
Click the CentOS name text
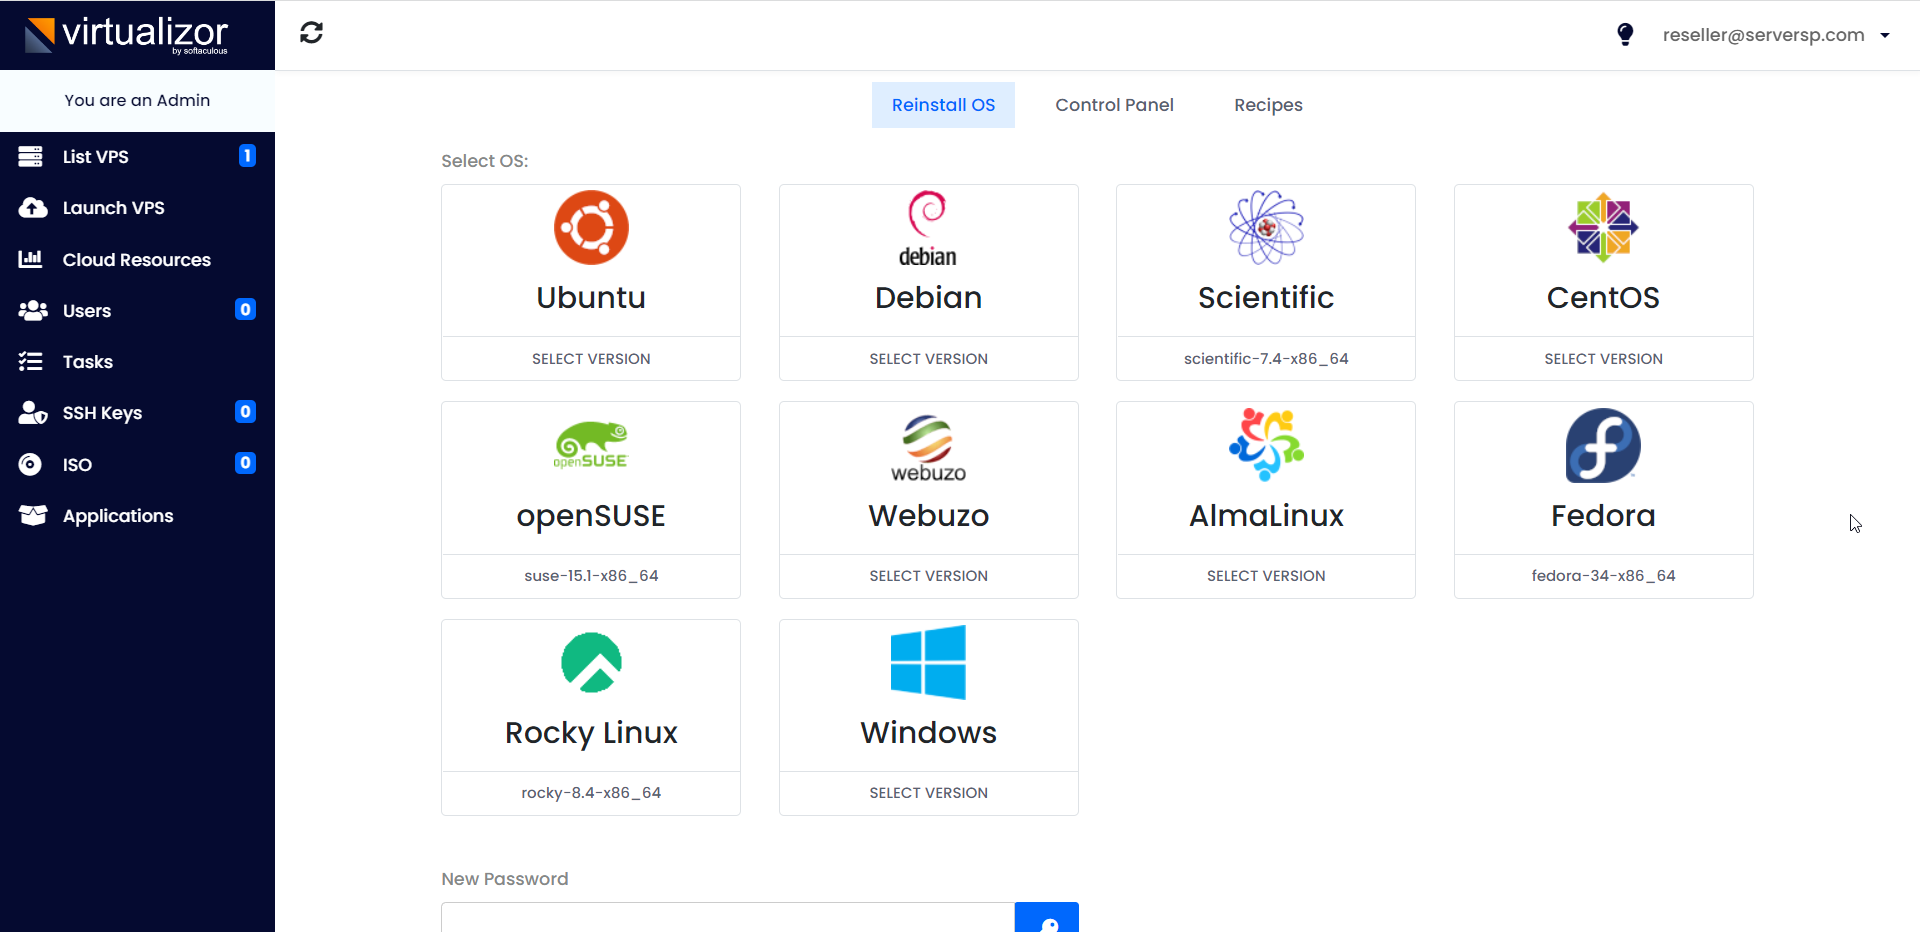point(1603,298)
